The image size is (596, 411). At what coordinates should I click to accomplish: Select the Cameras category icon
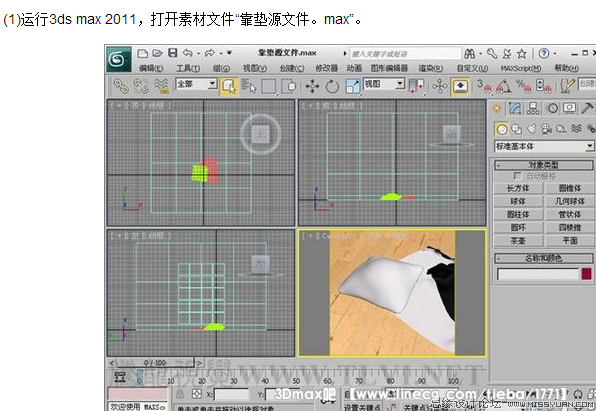[x=546, y=129]
